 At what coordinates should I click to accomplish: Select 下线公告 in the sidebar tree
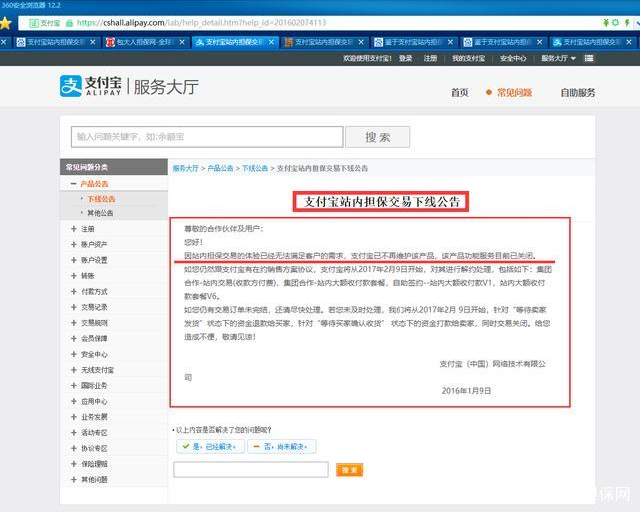(101, 199)
